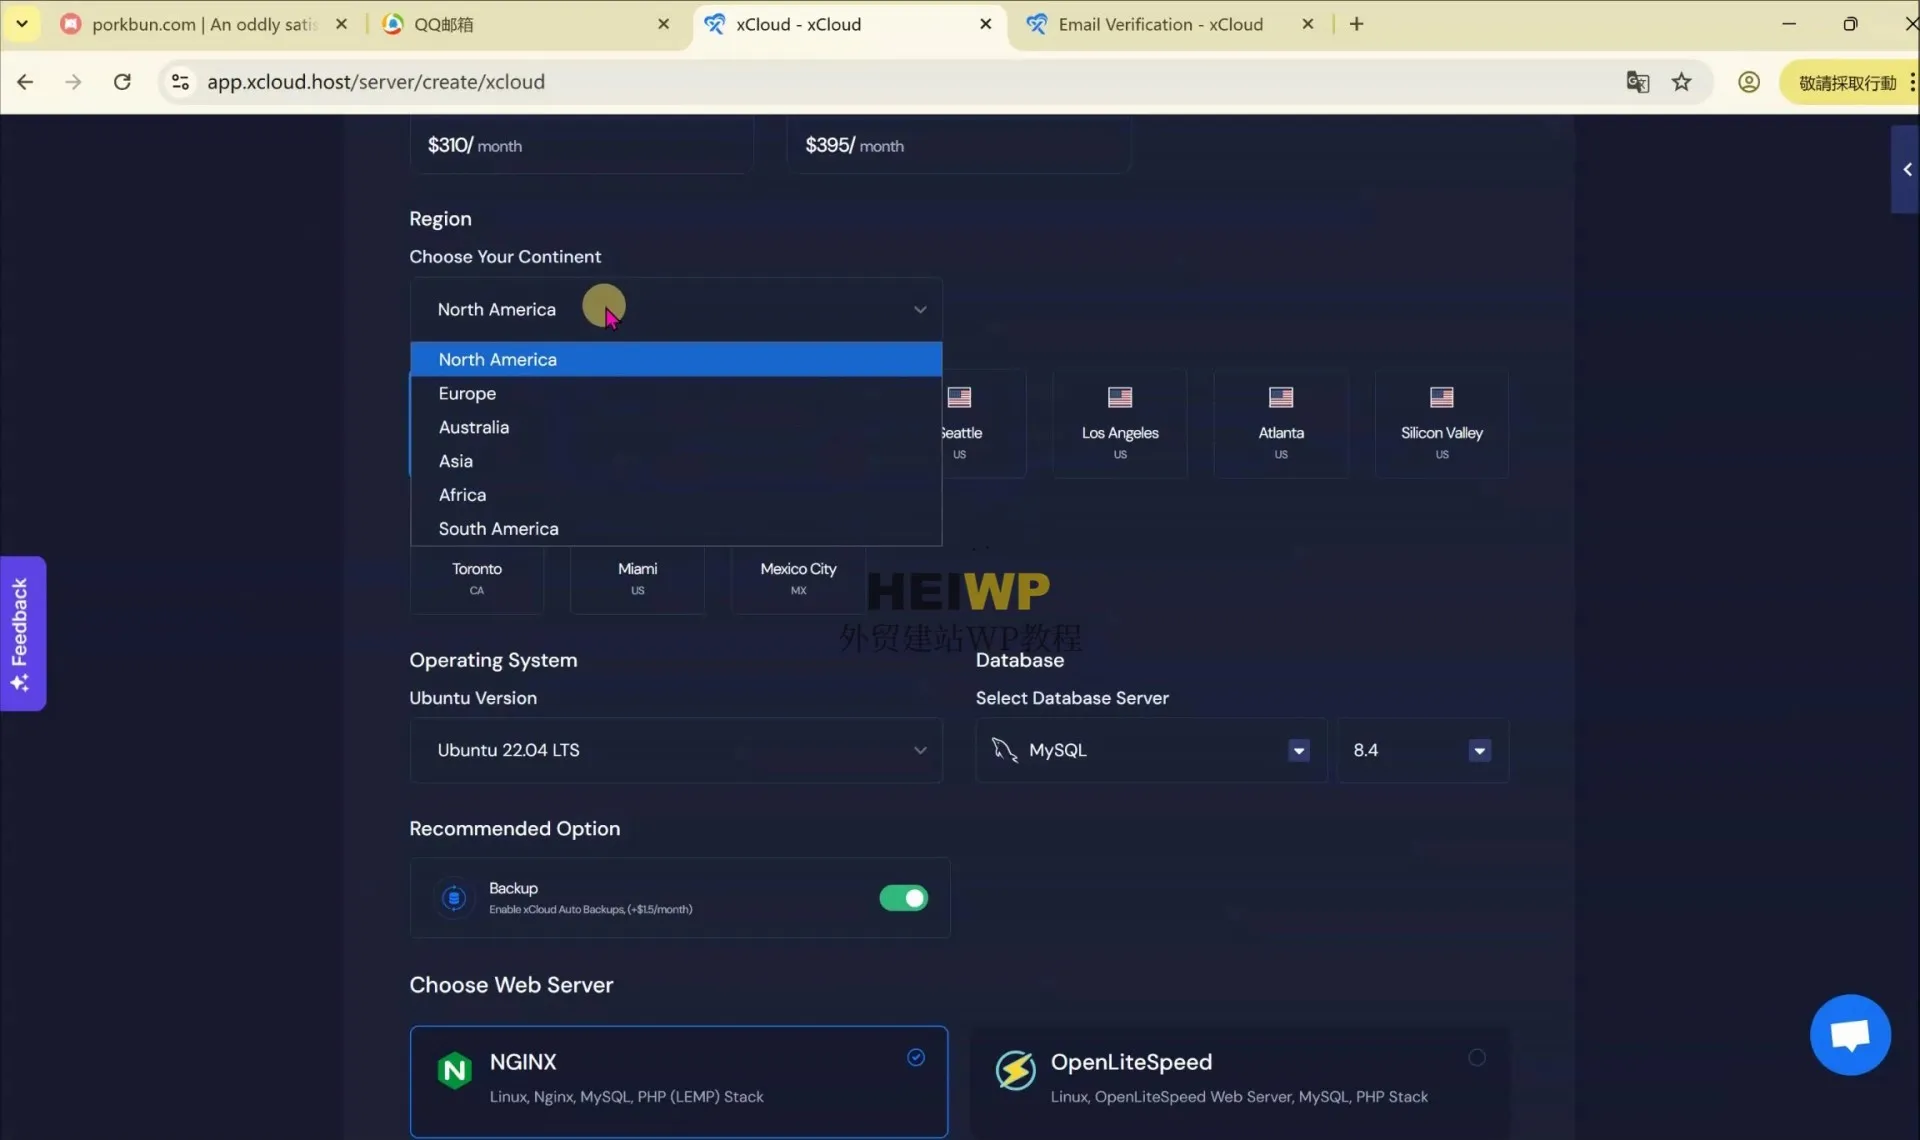Select Europe from the continent list

(x=467, y=393)
